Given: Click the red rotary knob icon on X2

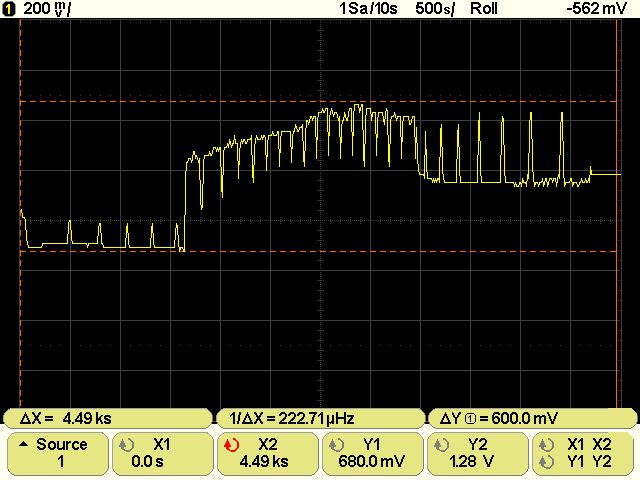Looking at the screenshot, I should click(231, 444).
